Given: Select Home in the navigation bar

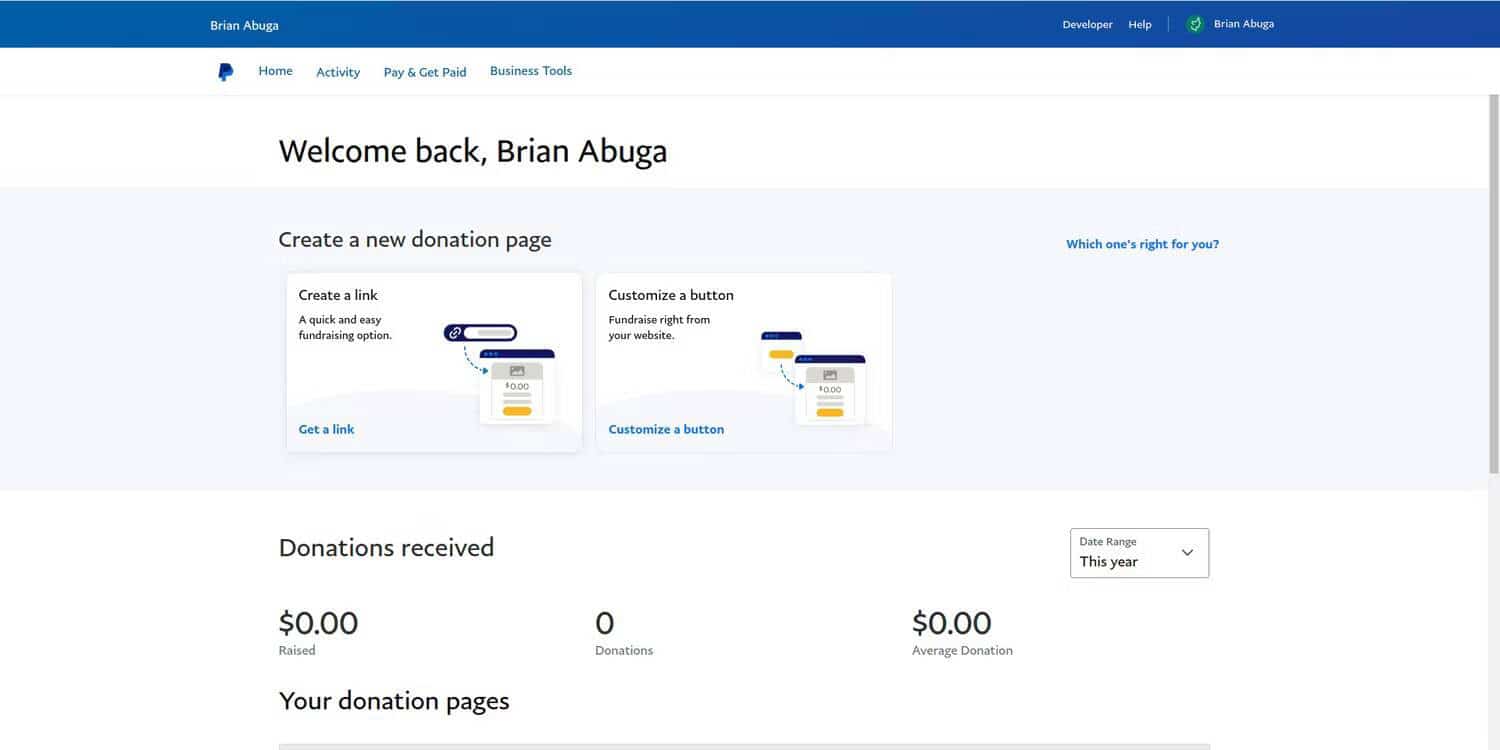Looking at the screenshot, I should tap(275, 70).
